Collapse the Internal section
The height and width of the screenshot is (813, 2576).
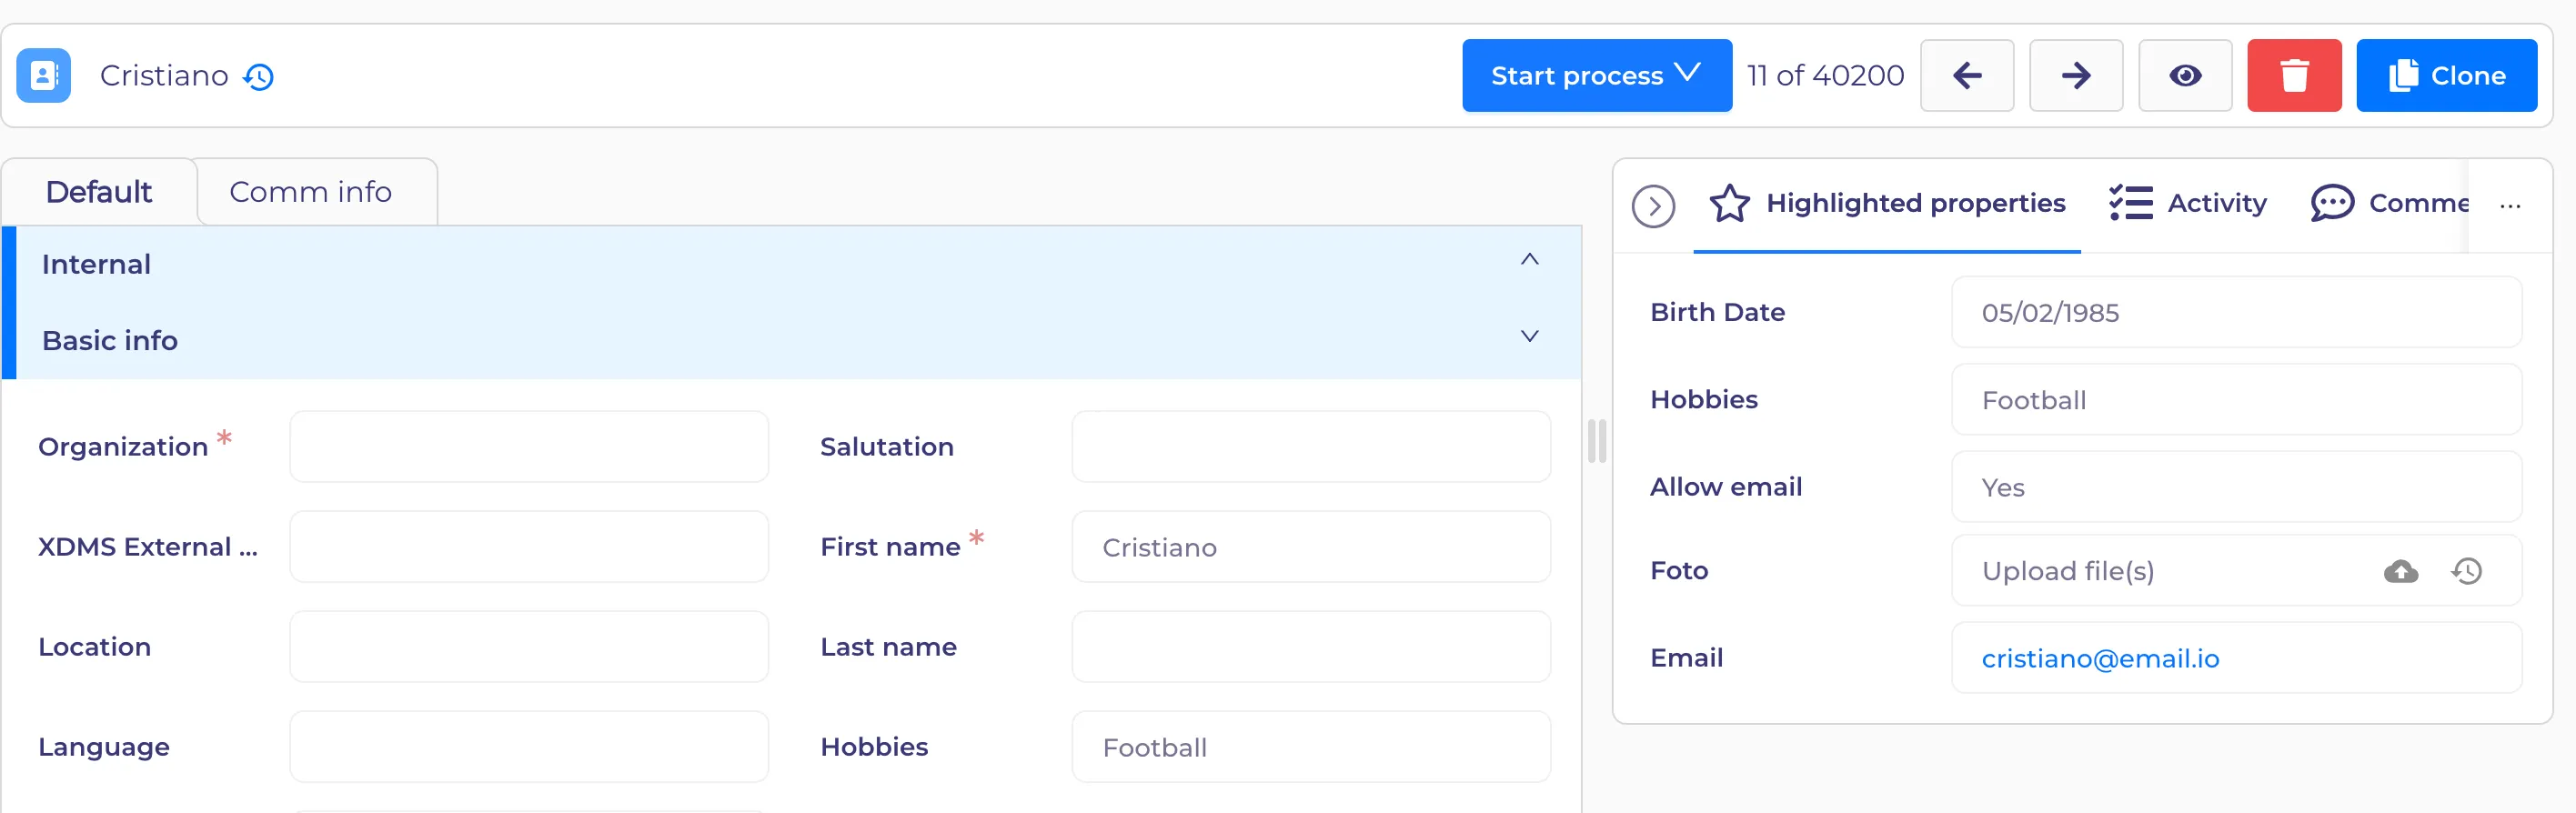click(1529, 260)
